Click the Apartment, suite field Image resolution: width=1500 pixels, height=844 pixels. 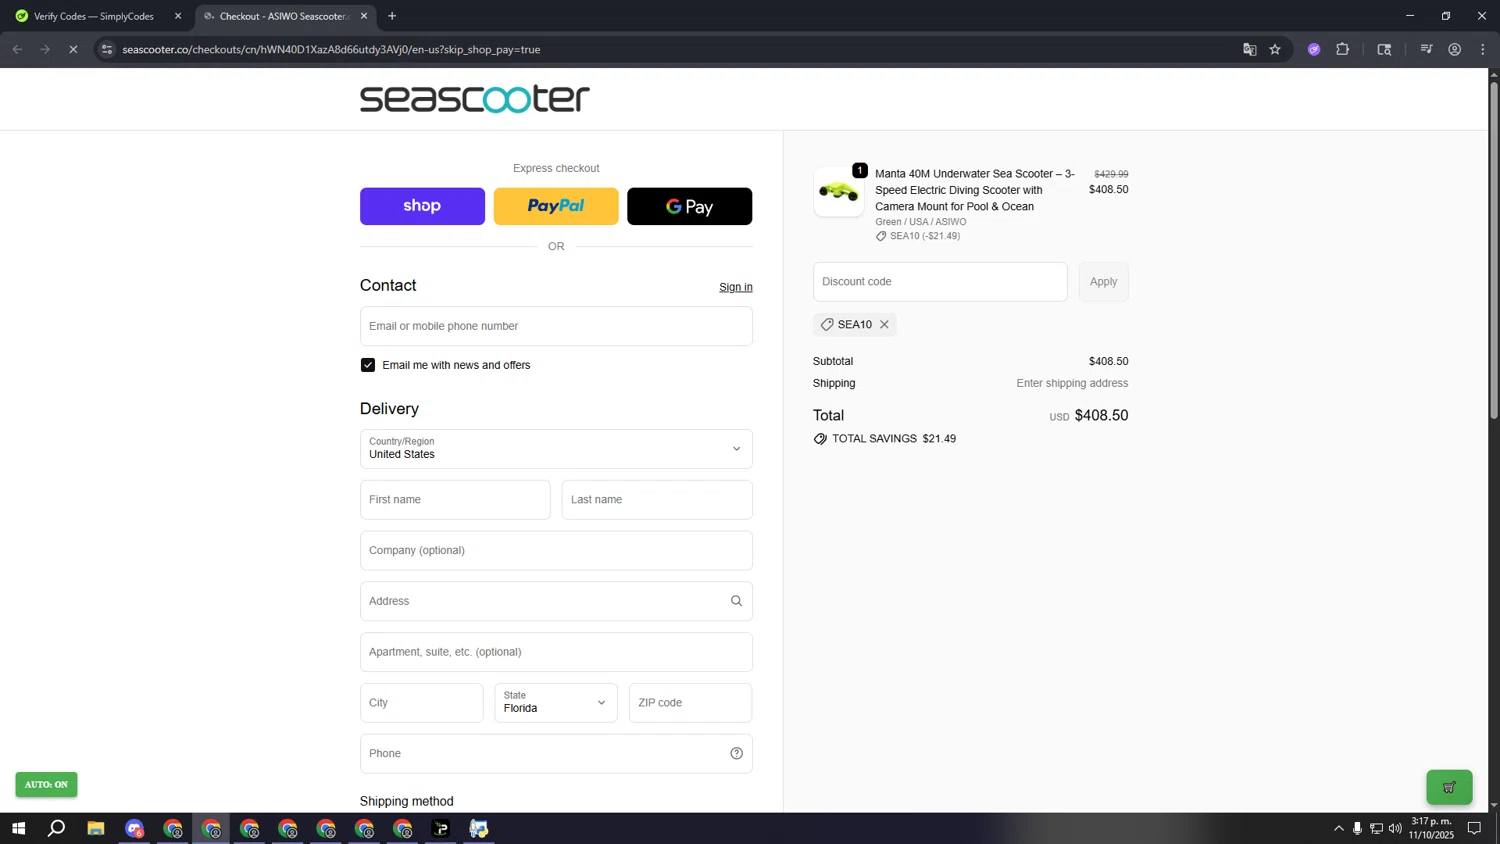coord(556,652)
